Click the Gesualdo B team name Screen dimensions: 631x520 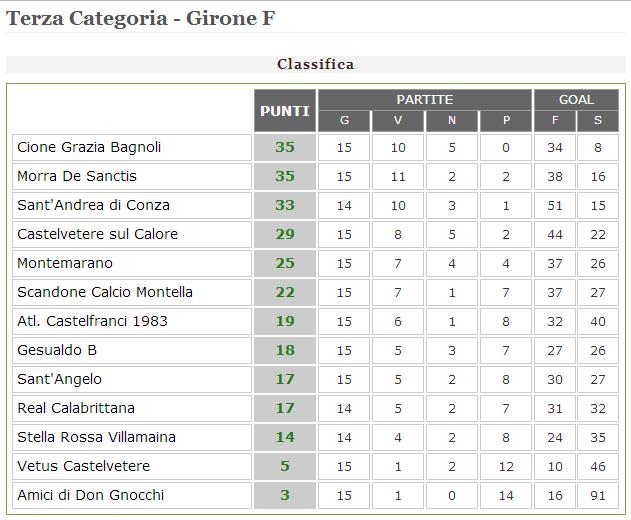[x=57, y=350]
